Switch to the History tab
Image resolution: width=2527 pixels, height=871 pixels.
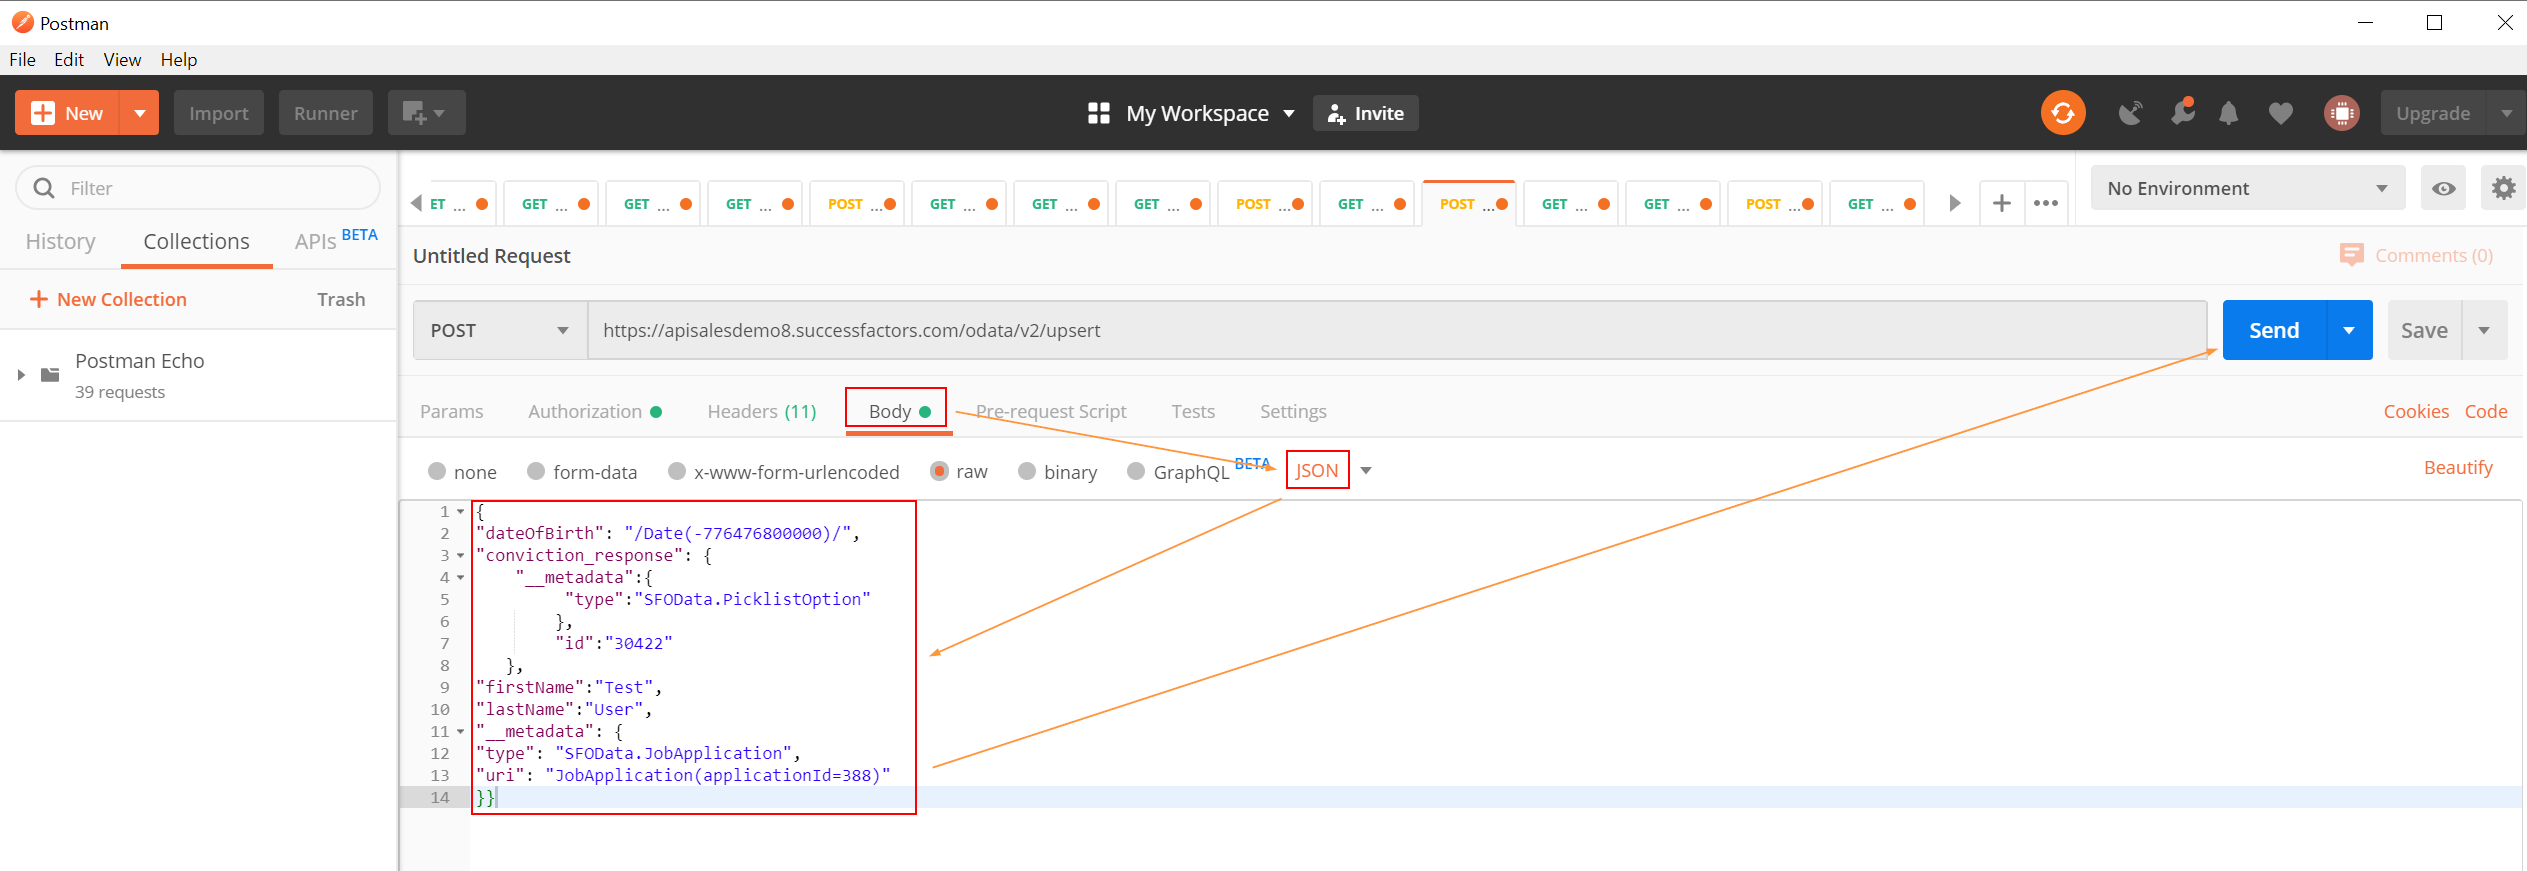(60, 241)
